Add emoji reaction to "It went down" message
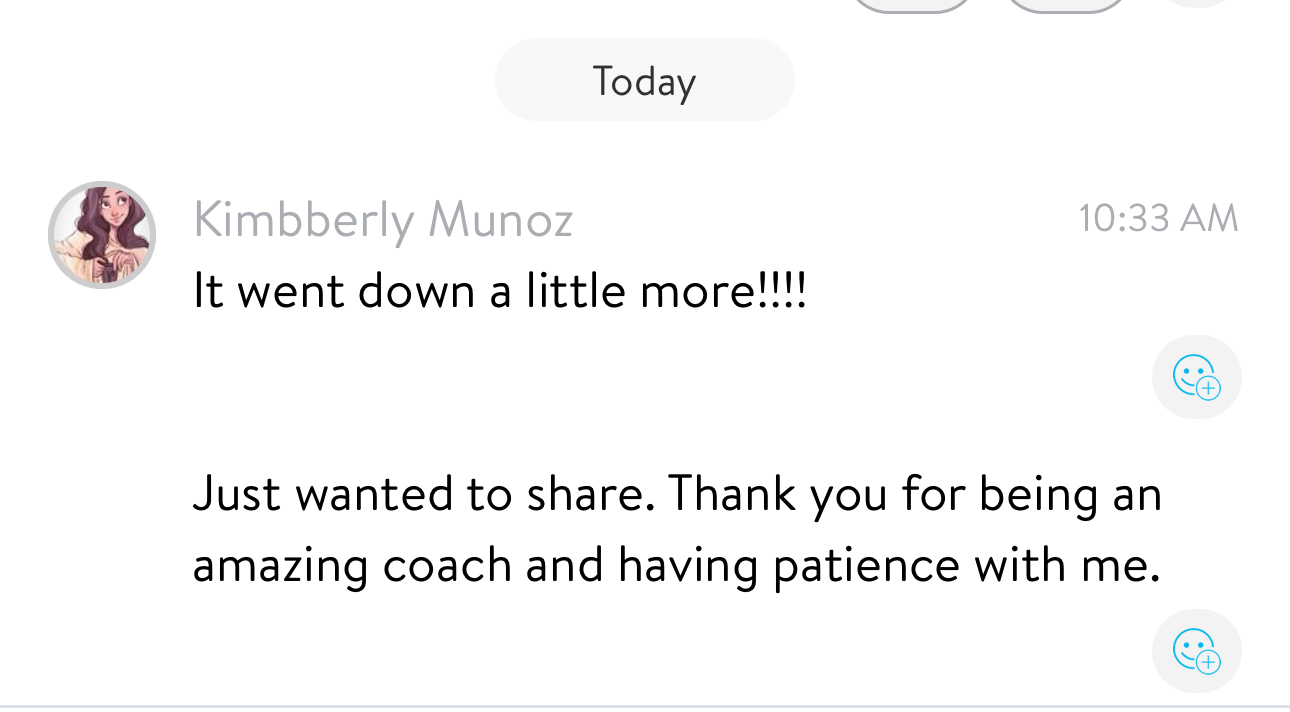 click(x=1196, y=378)
